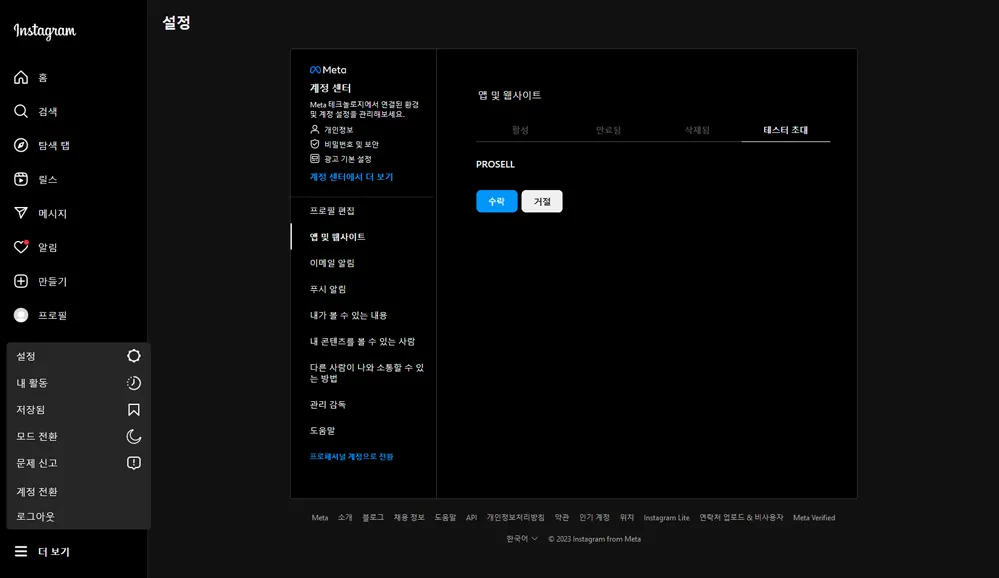Accept PROSELL invite with 수락 button
Screen dimensions: 999x578
coord(496,201)
